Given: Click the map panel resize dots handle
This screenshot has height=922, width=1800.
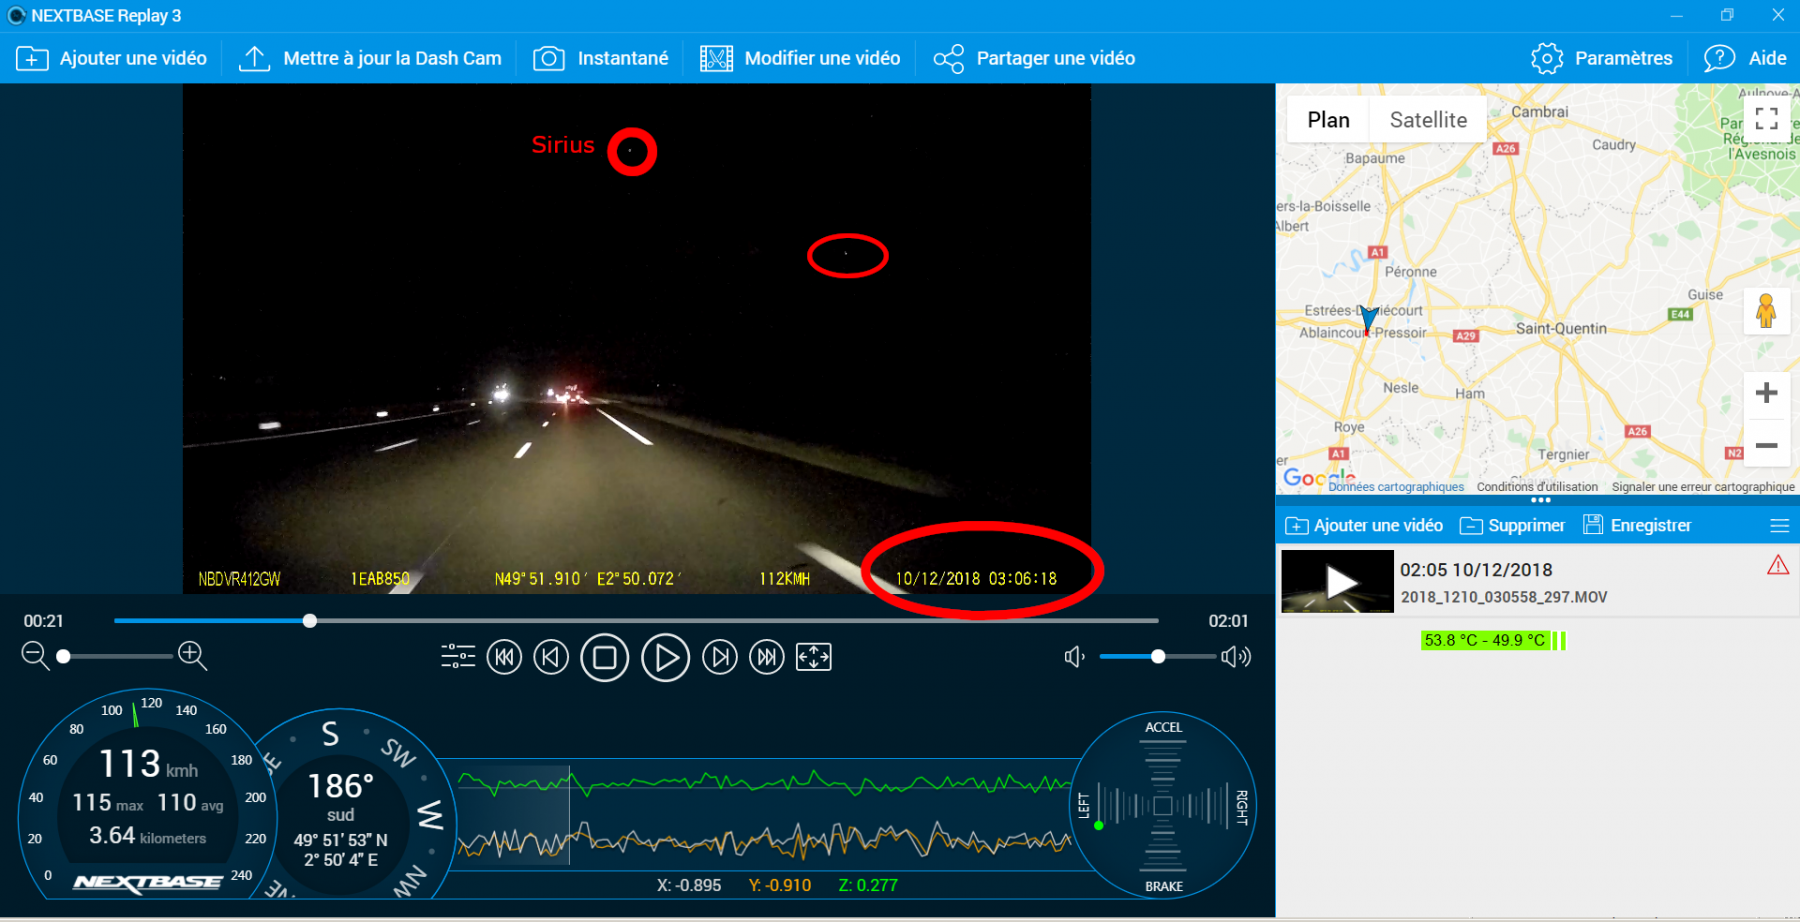Looking at the screenshot, I should 1541,500.
